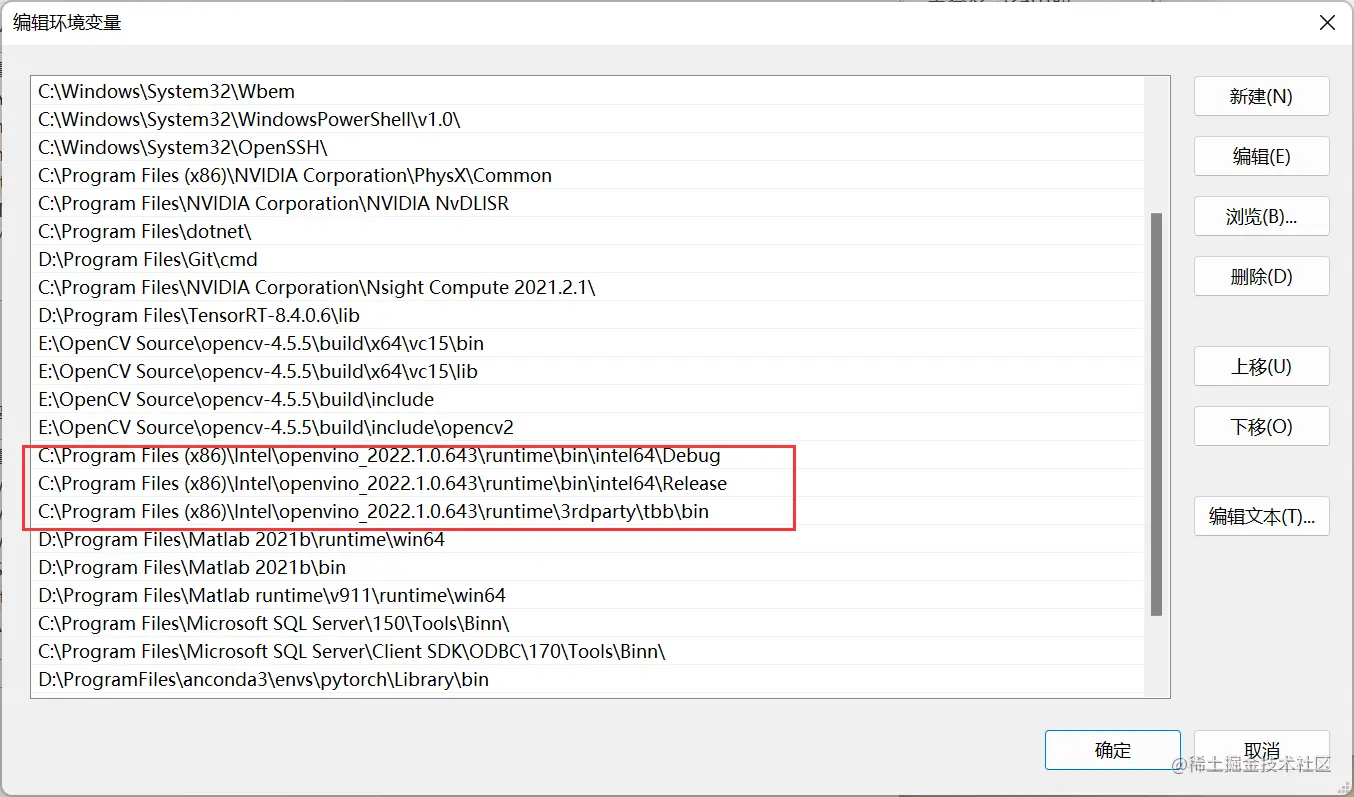Select the WindowsPowerShell\v1.0\ path entry
The image size is (1354, 797).
coord(587,119)
